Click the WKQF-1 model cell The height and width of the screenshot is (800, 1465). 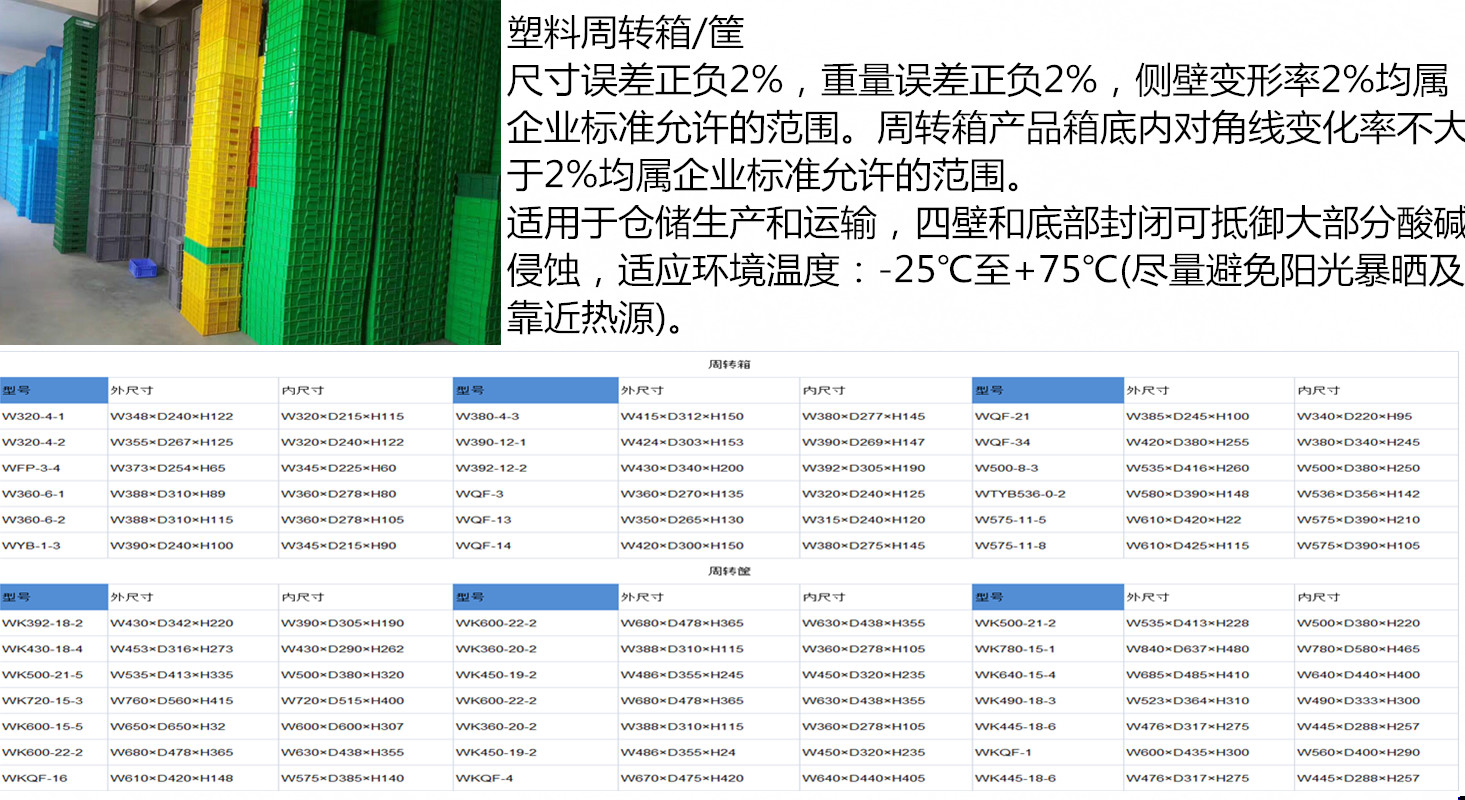click(x=1003, y=752)
